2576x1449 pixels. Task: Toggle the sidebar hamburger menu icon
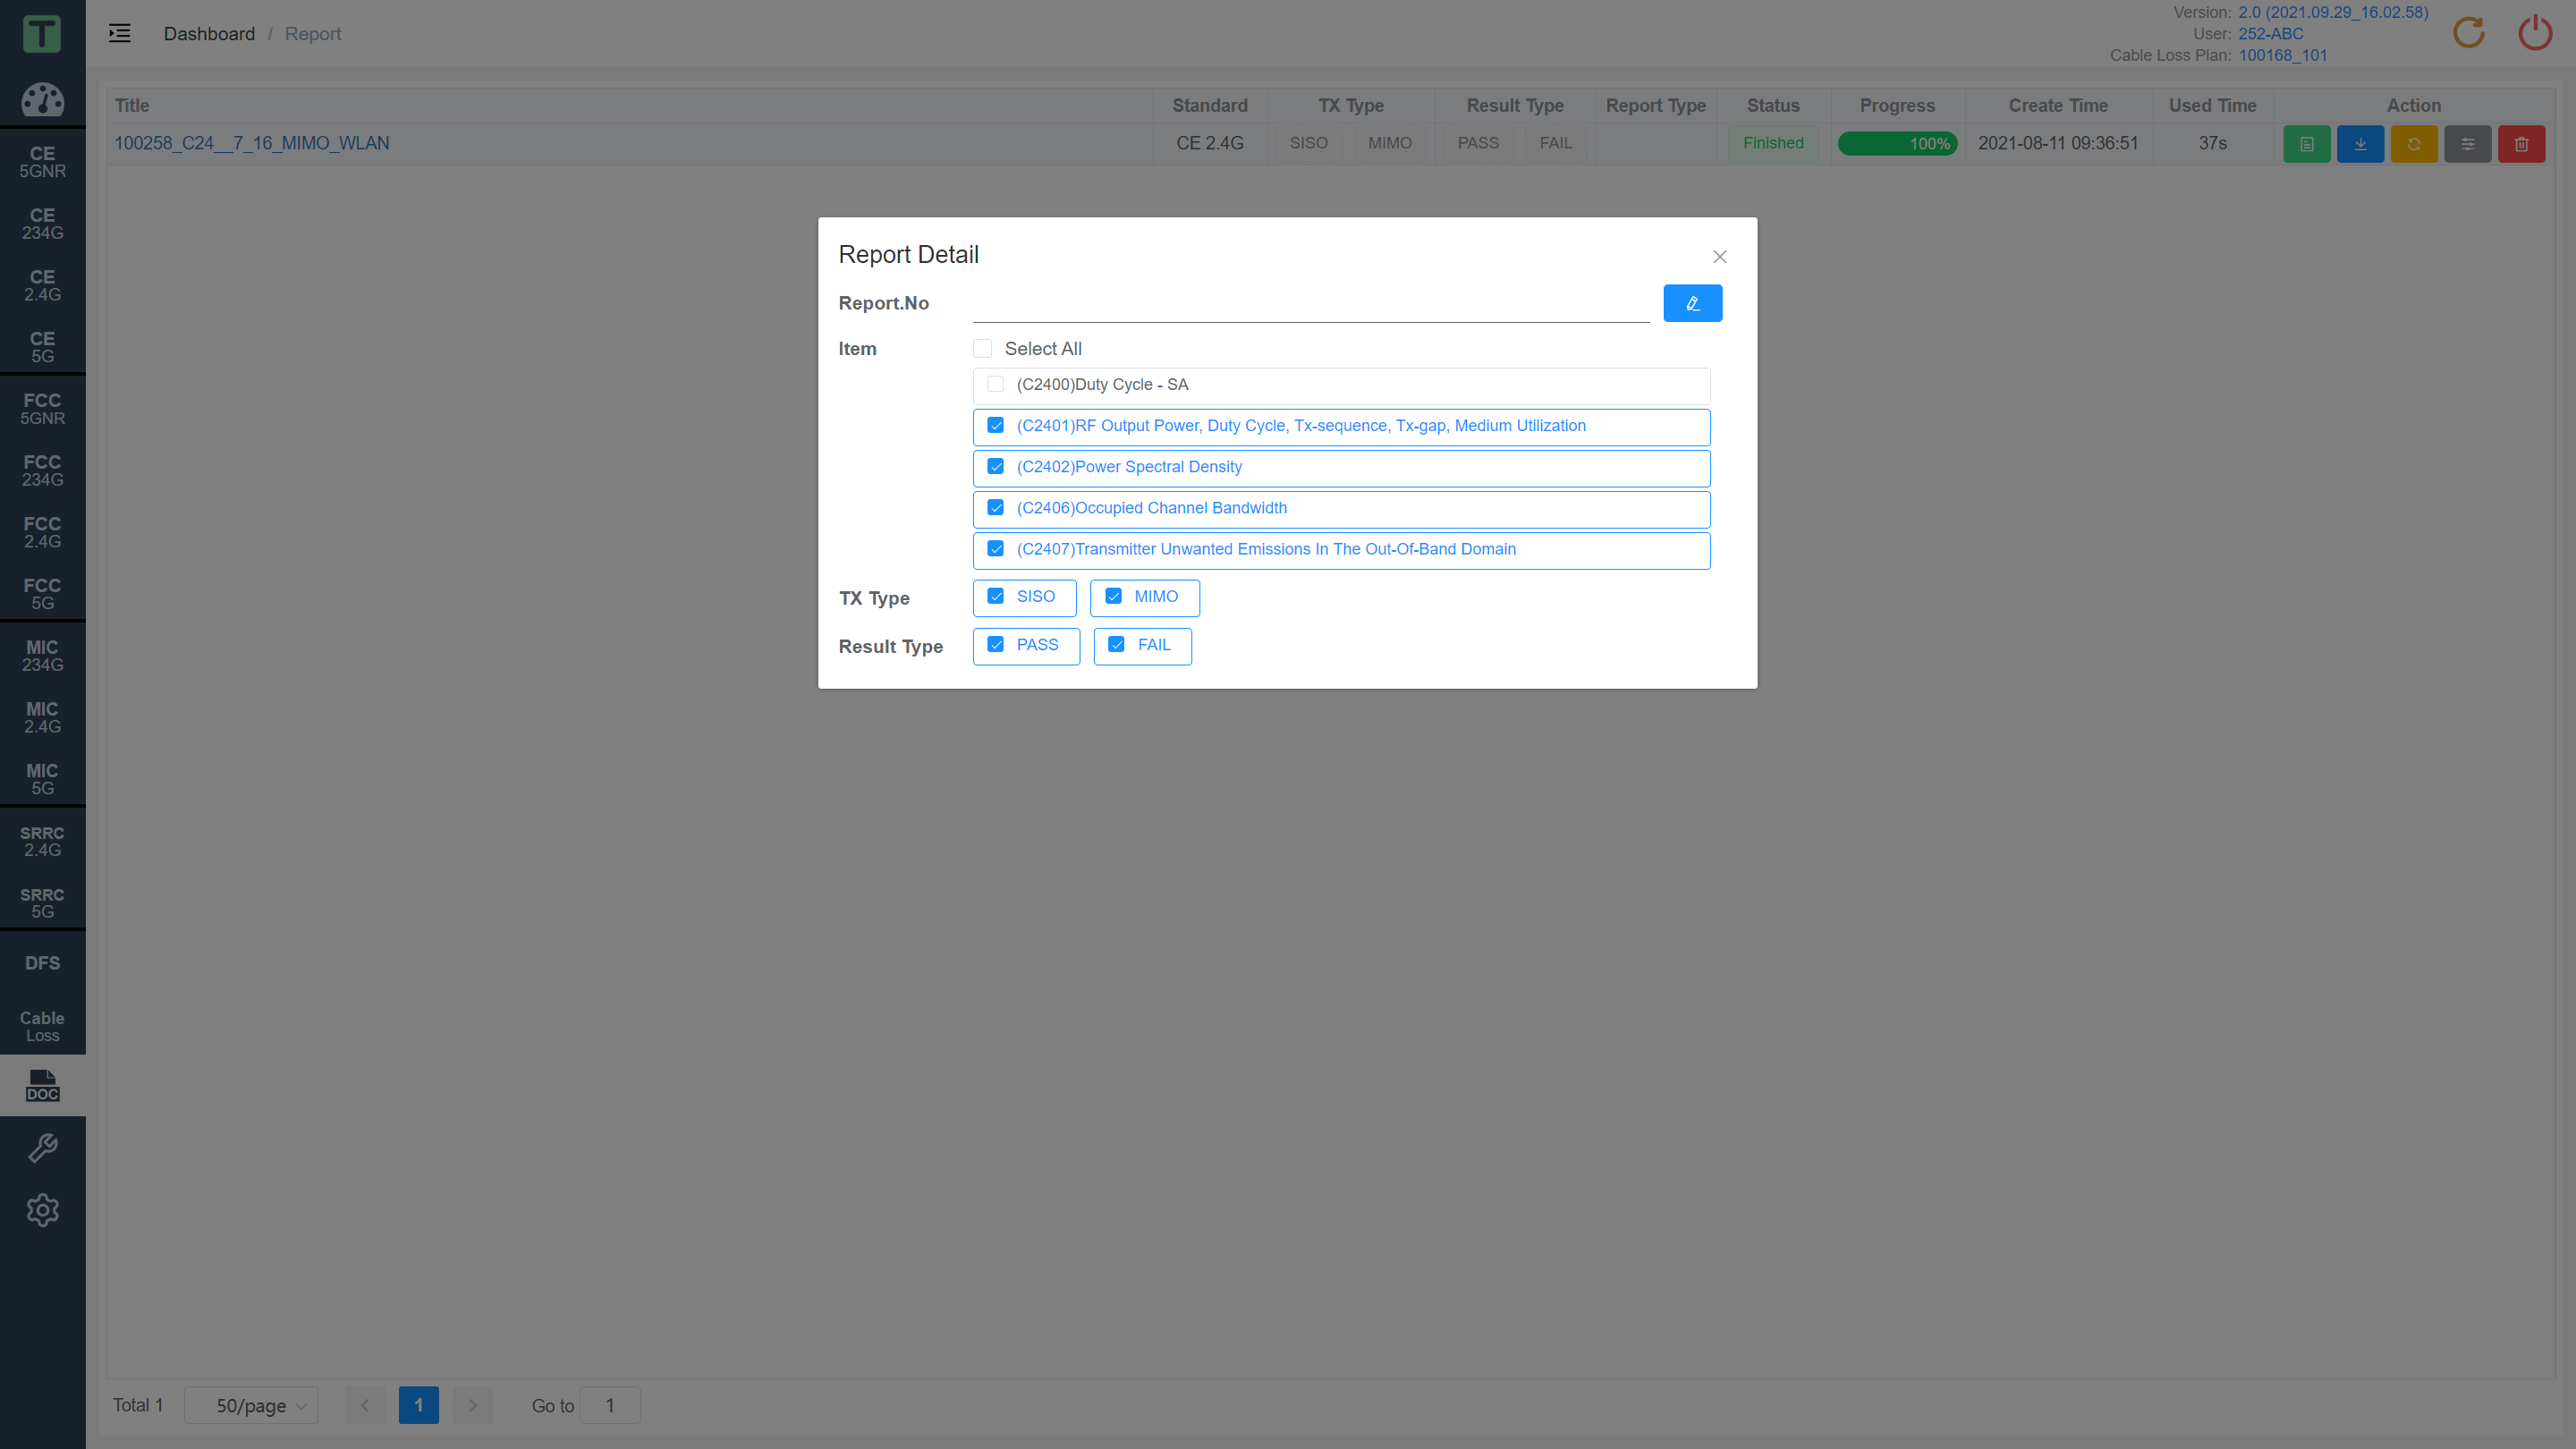click(x=120, y=34)
